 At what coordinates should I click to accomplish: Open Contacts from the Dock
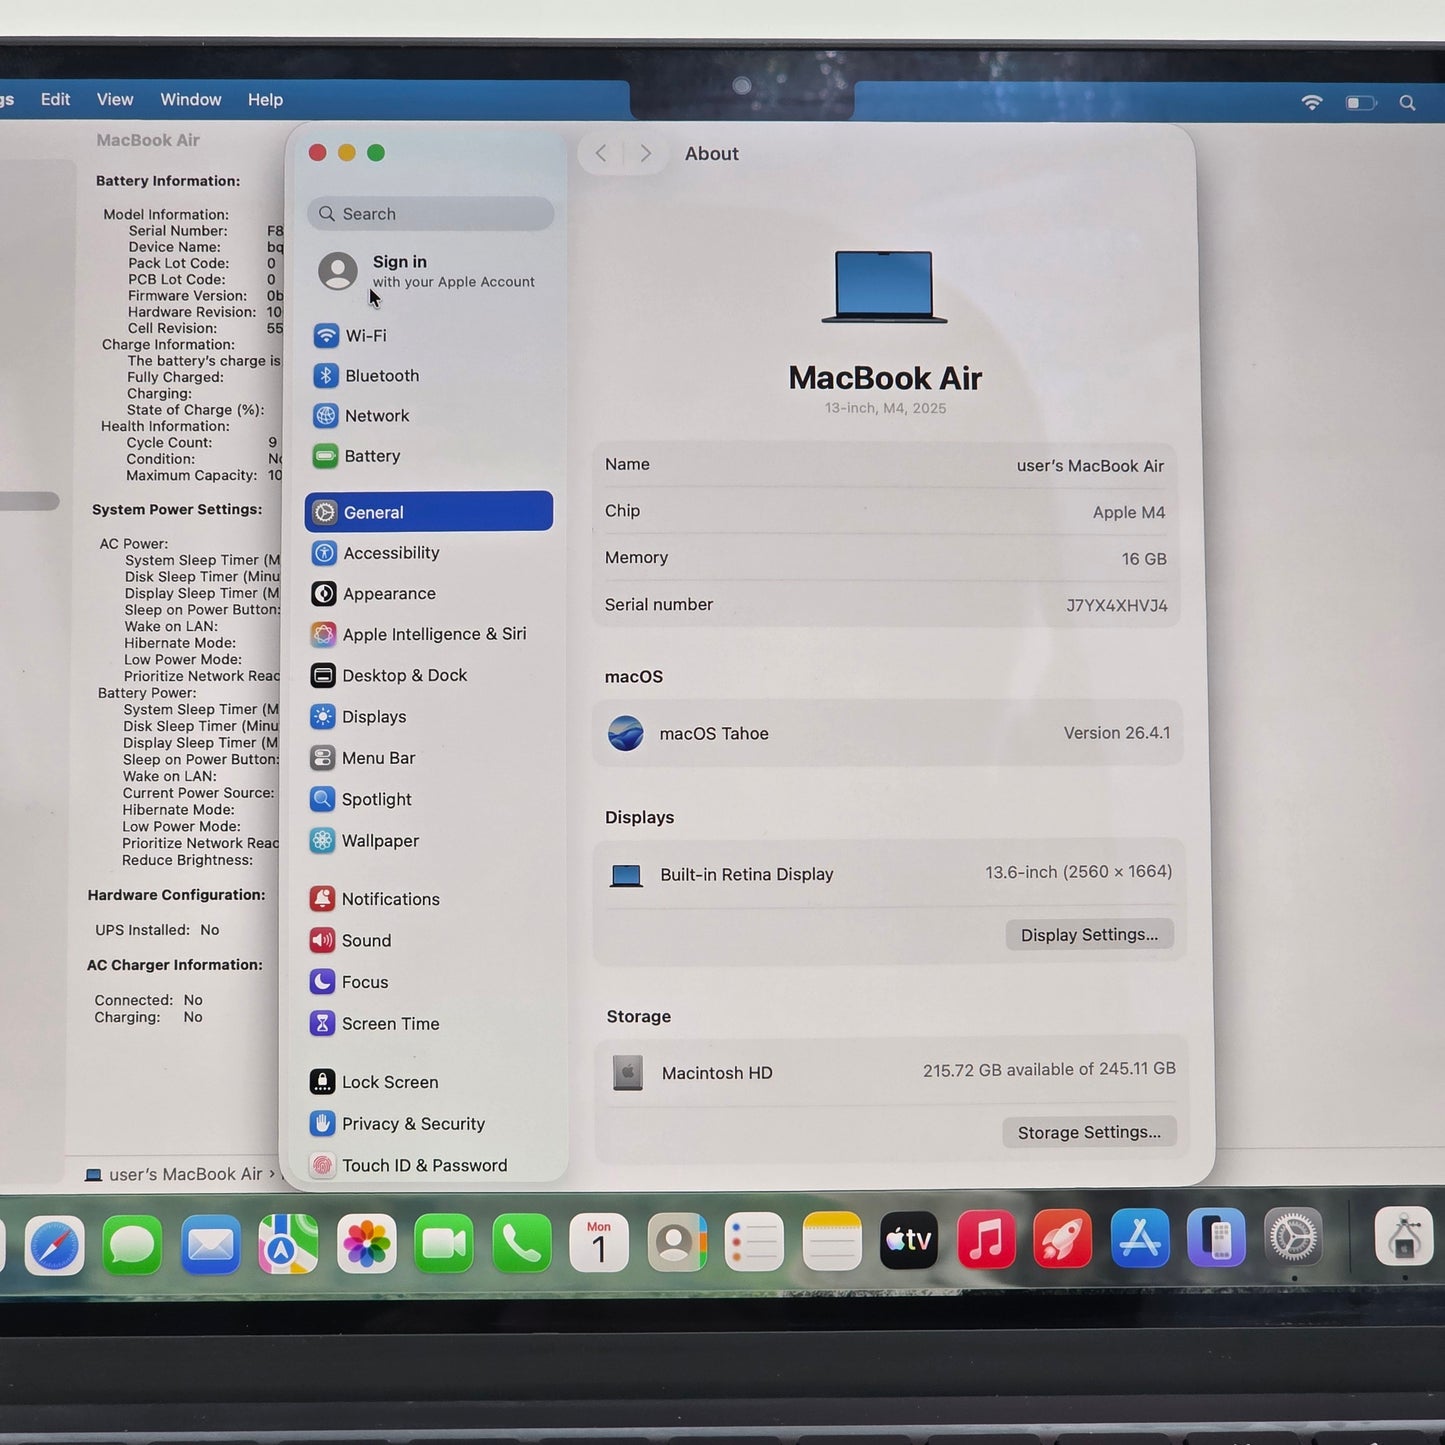(x=677, y=1243)
